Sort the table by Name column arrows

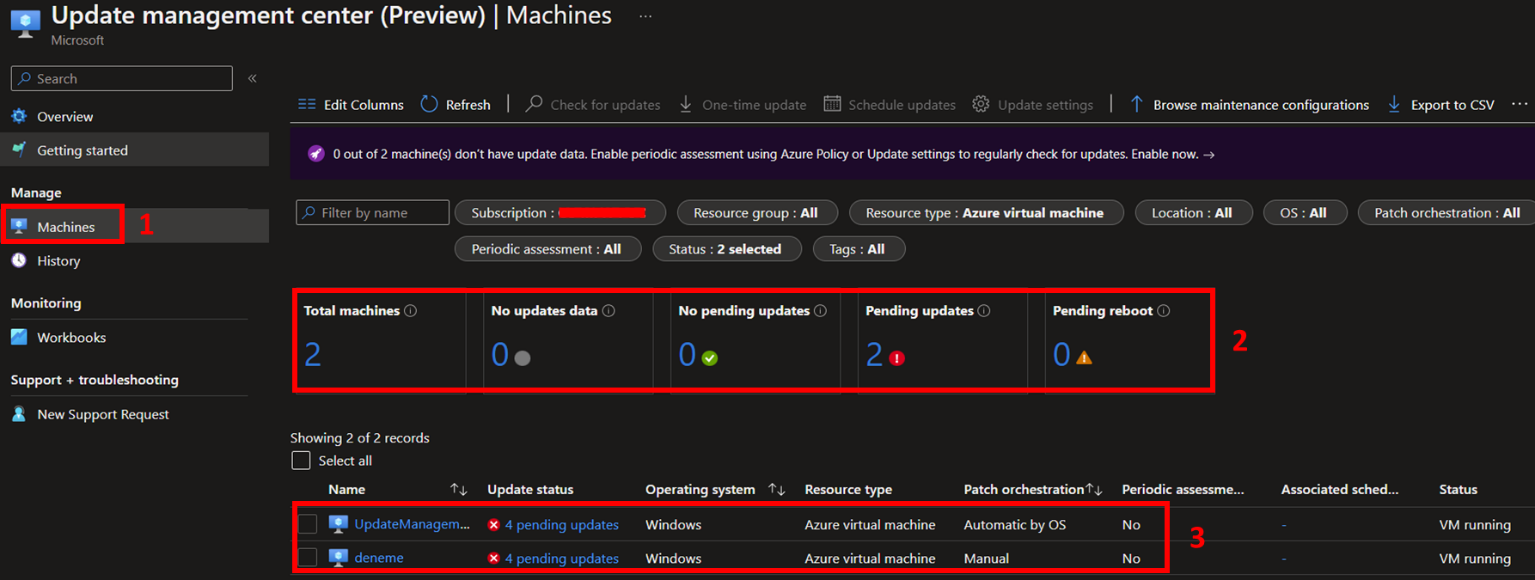click(x=458, y=489)
